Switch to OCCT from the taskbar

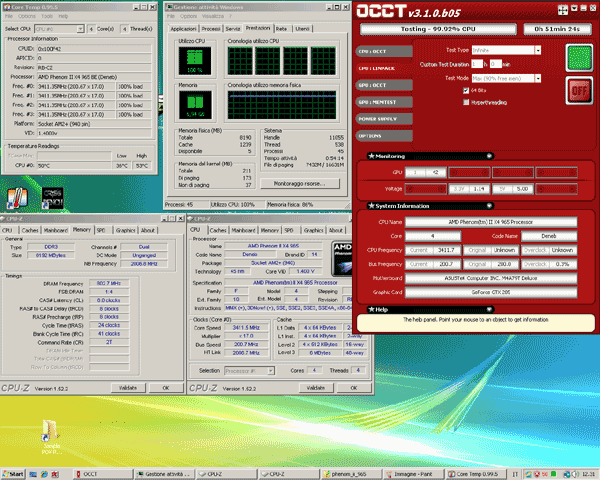coord(102,474)
